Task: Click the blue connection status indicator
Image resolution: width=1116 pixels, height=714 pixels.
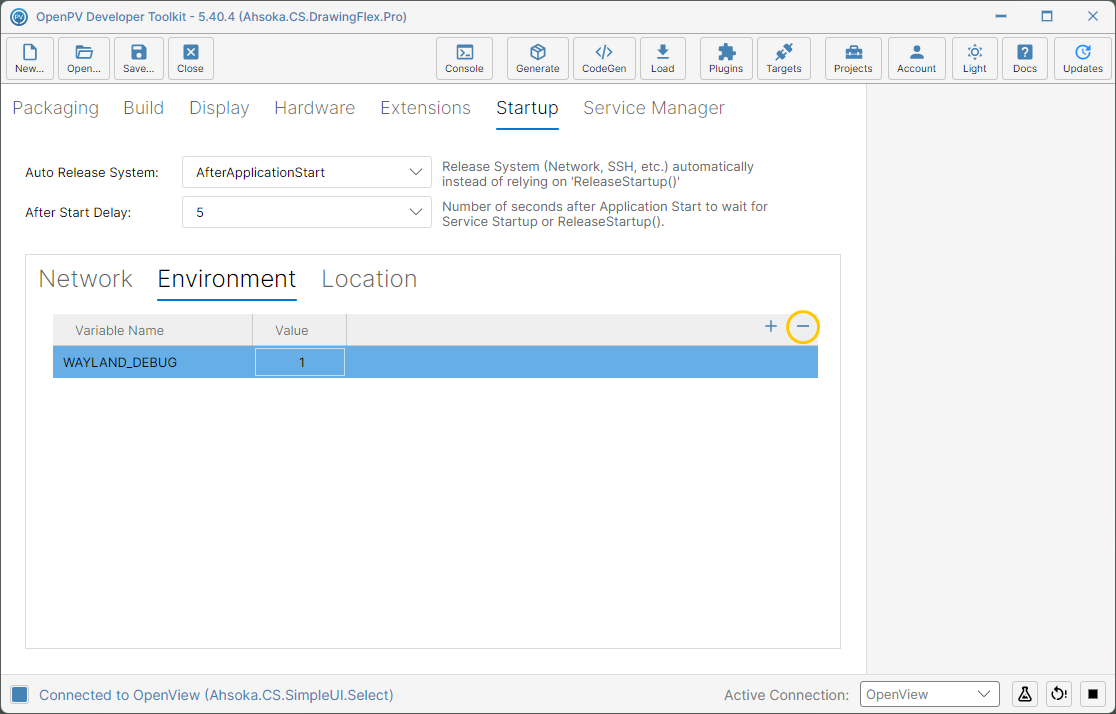Action: pos(20,695)
